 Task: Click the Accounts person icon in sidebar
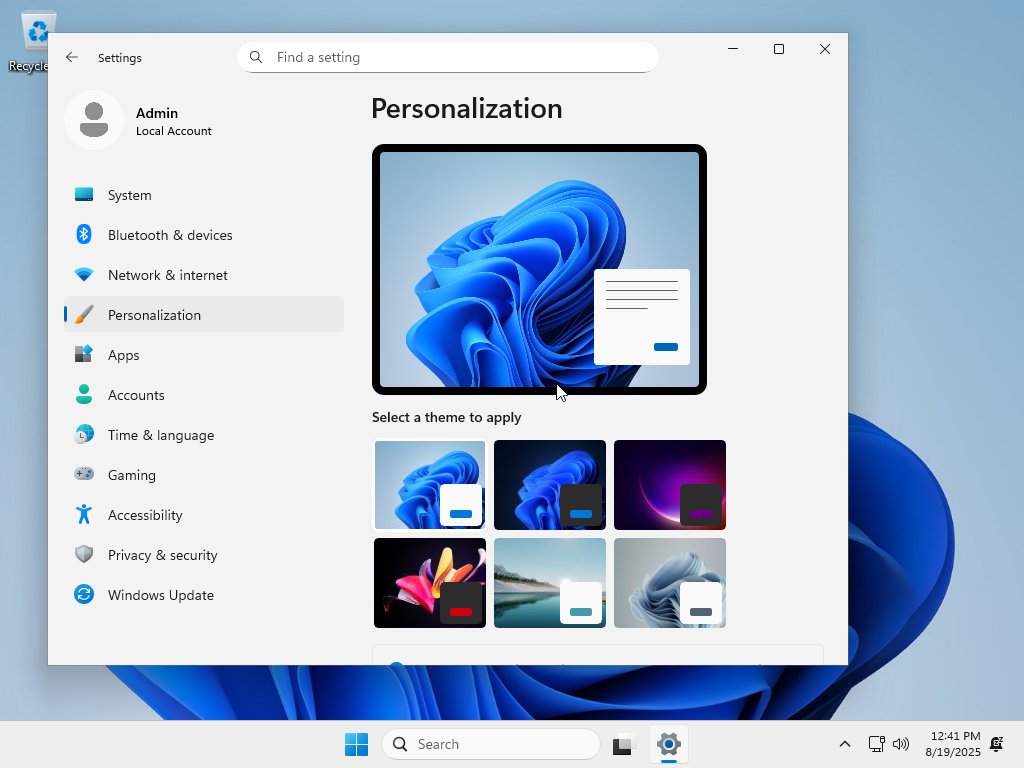pos(84,394)
